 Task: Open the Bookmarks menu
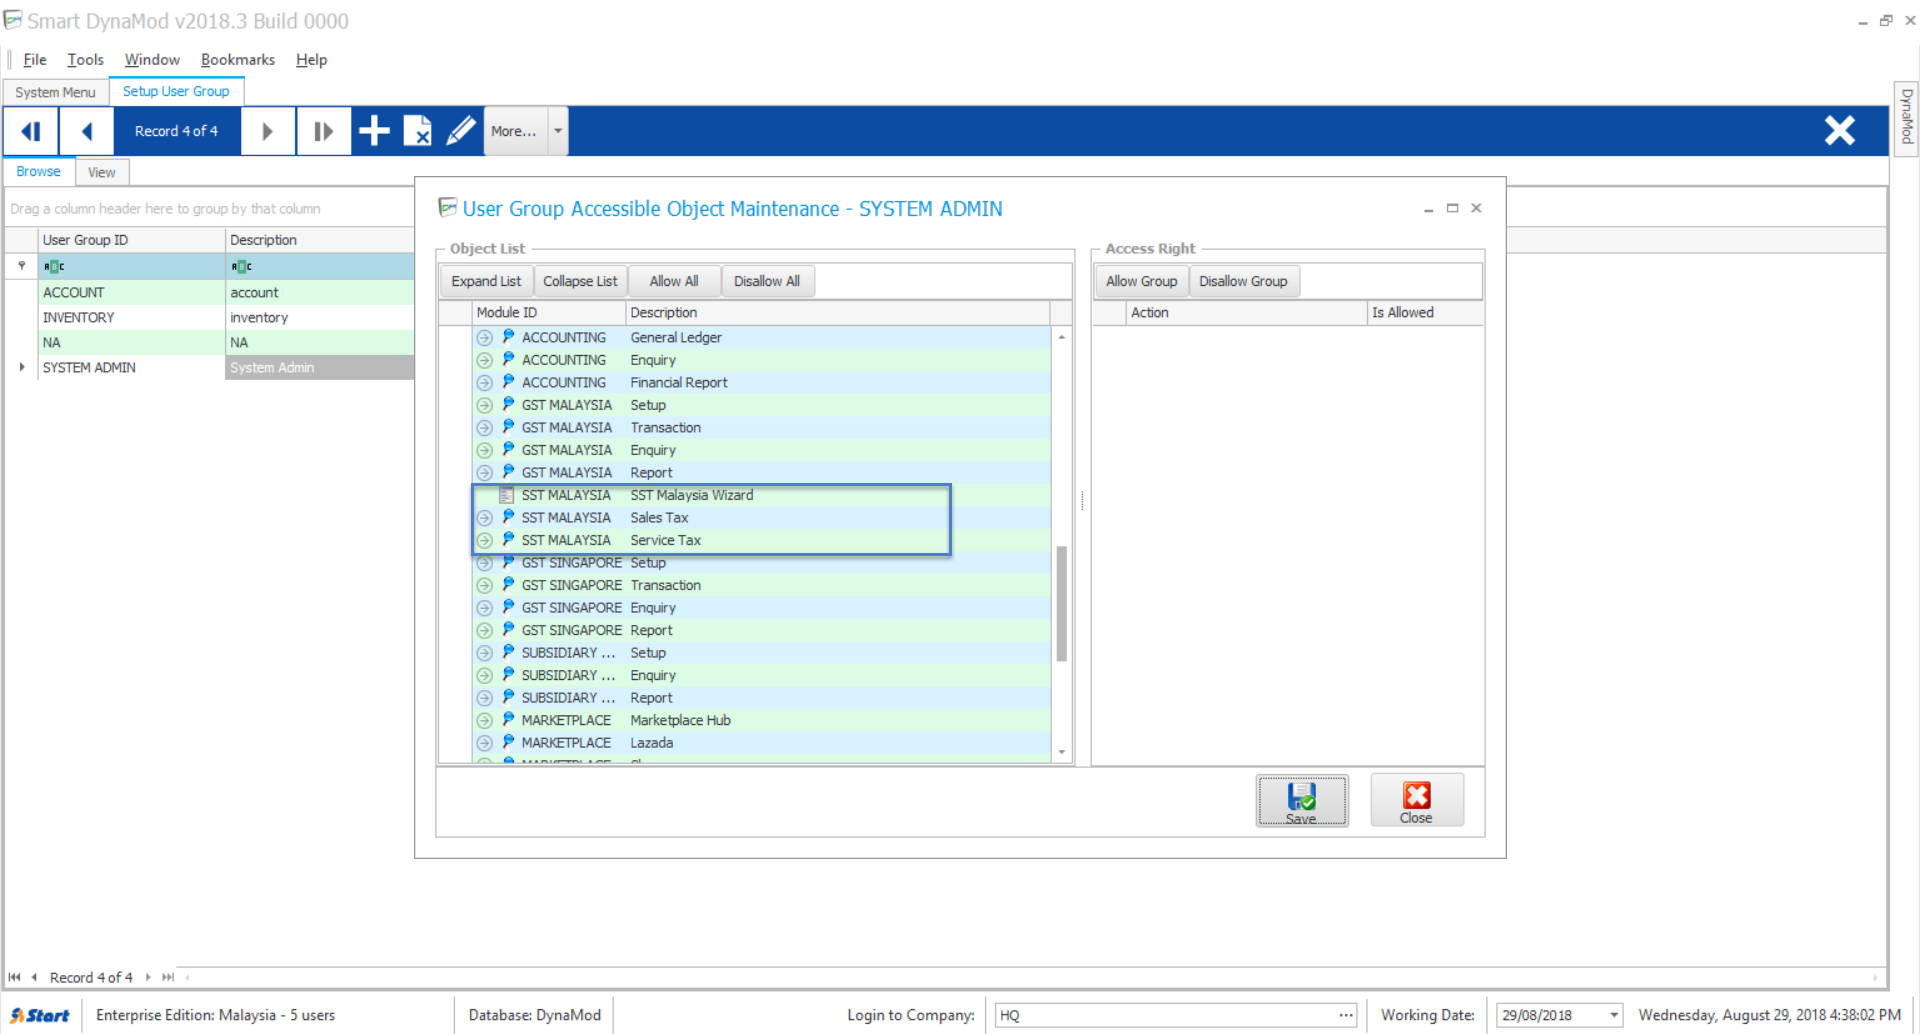pyautogui.click(x=238, y=60)
